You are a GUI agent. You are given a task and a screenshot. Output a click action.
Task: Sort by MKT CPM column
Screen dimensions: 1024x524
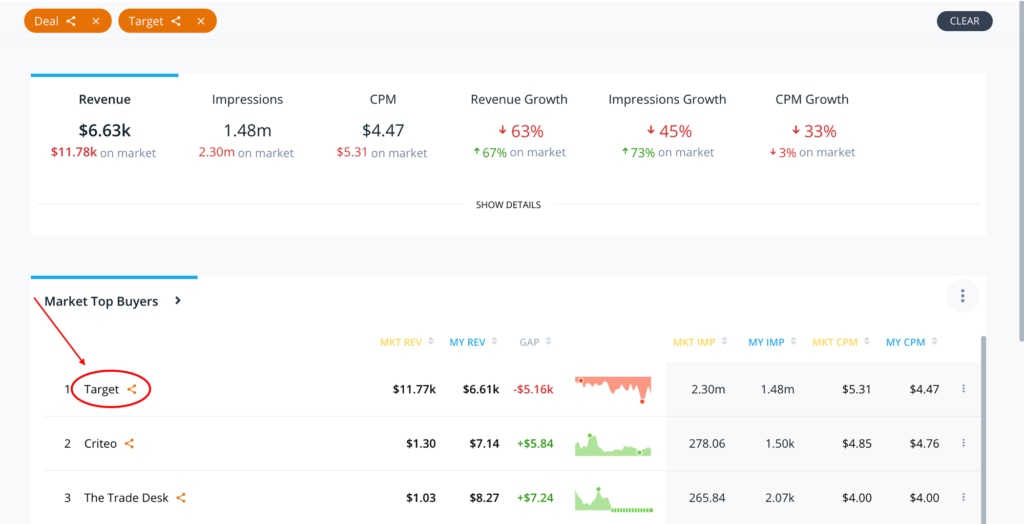pos(839,342)
